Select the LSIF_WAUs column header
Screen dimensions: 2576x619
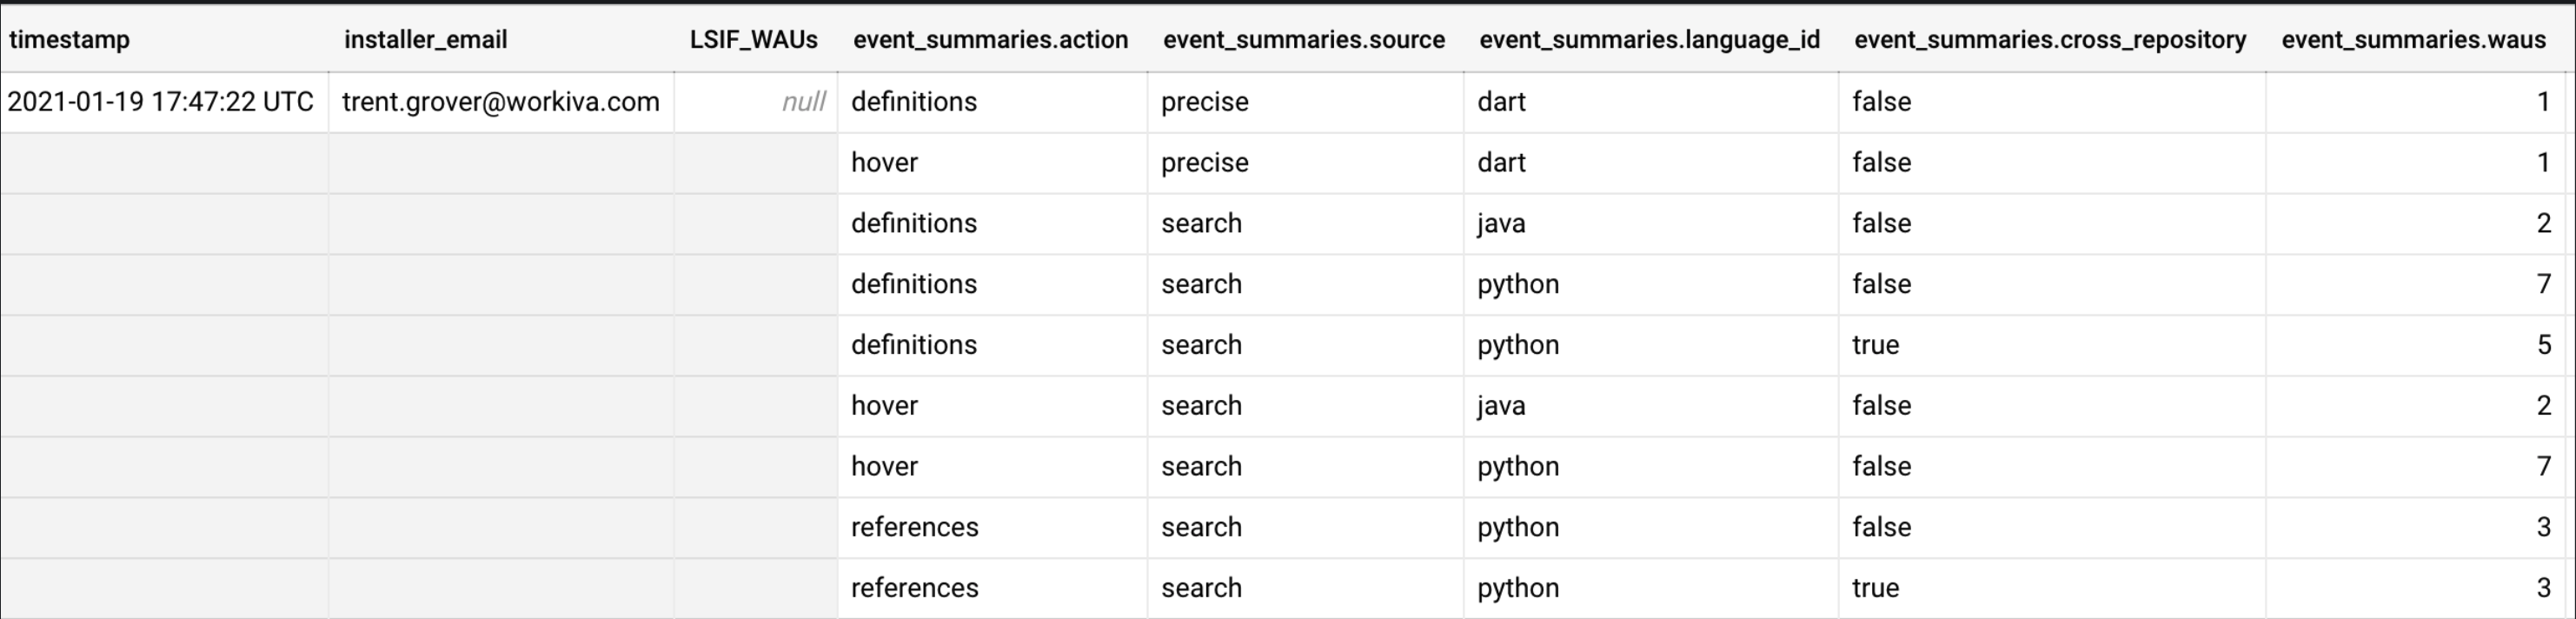[753, 40]
